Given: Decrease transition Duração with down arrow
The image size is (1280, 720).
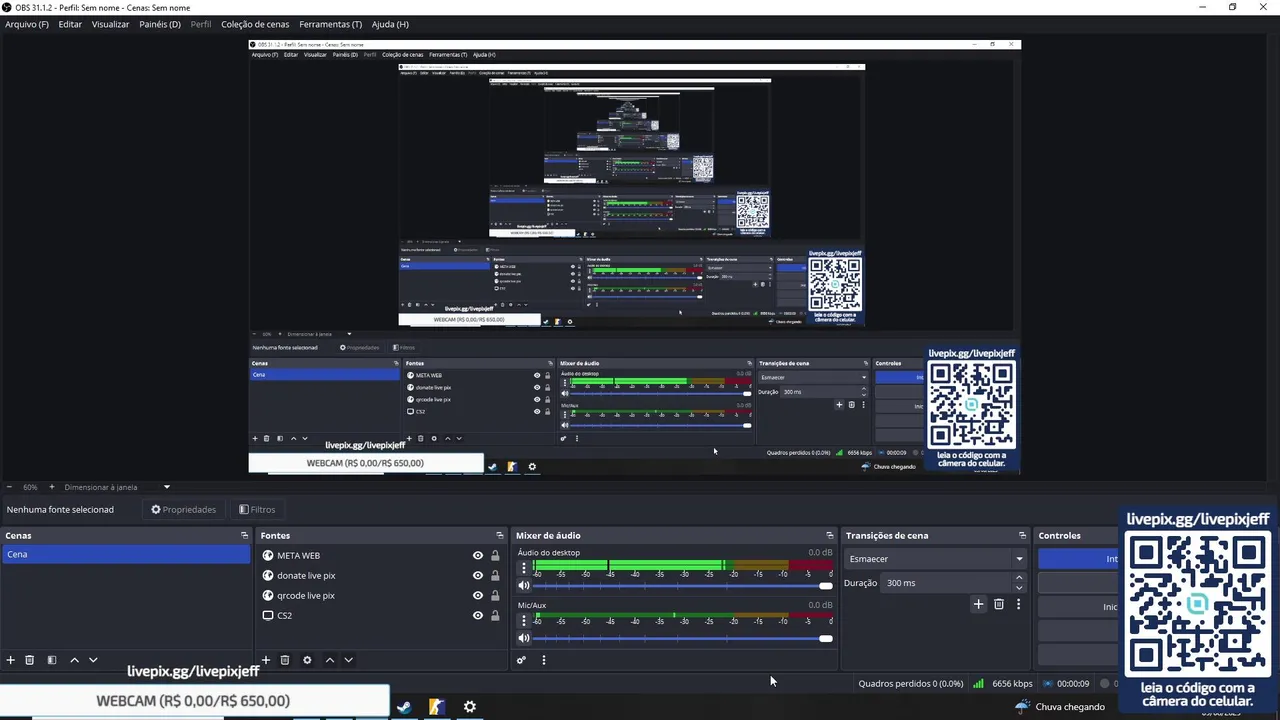Looking at the screenshot, I should (x=1019, y=588).
